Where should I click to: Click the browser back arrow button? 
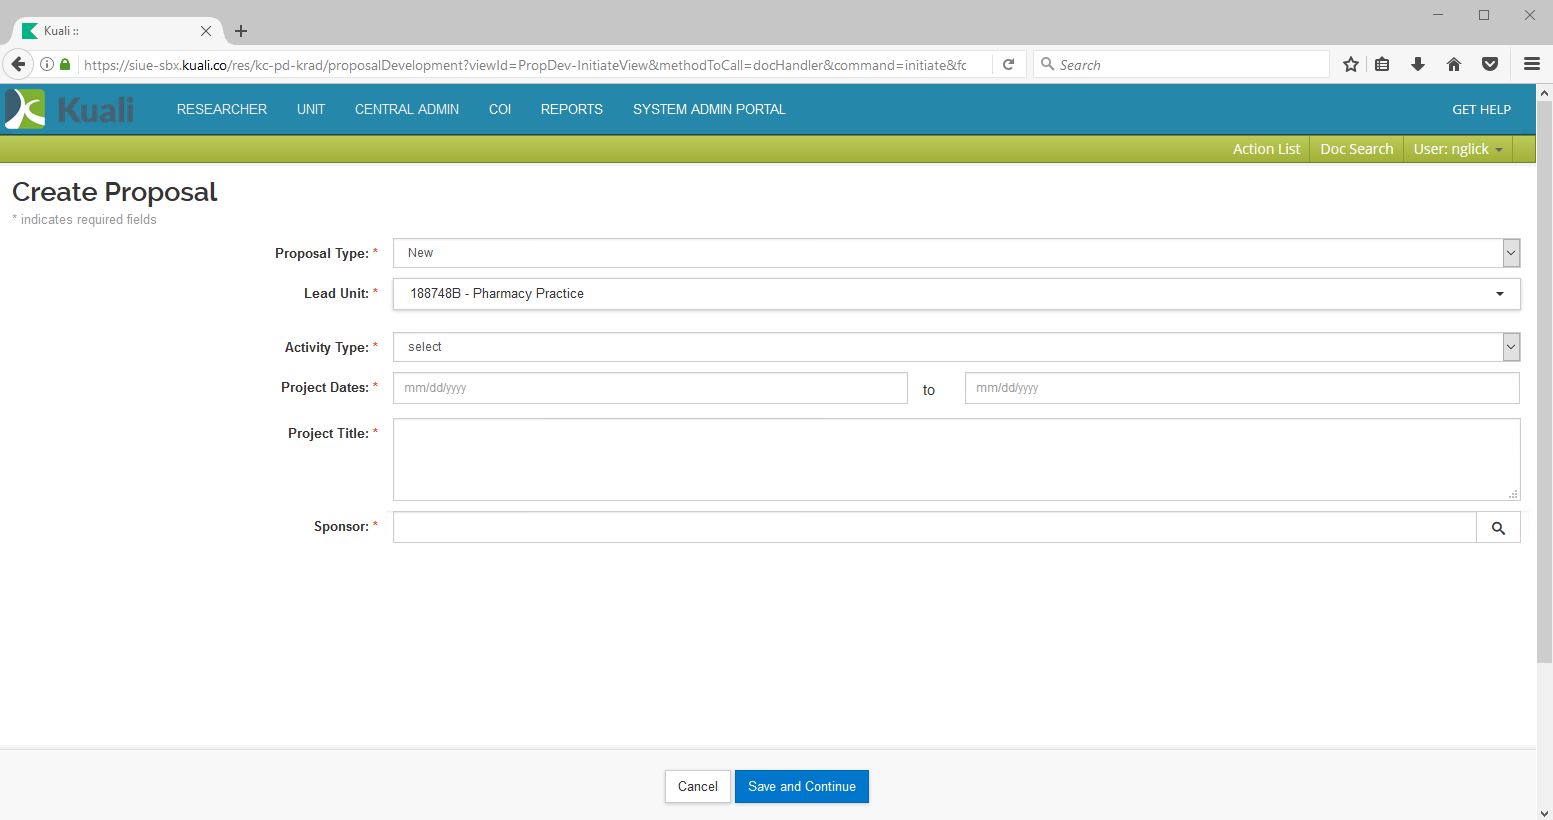[18, 65]
